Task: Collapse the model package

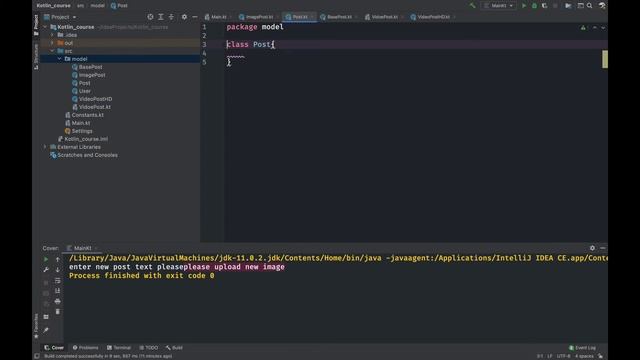Action: coord(60,59)
